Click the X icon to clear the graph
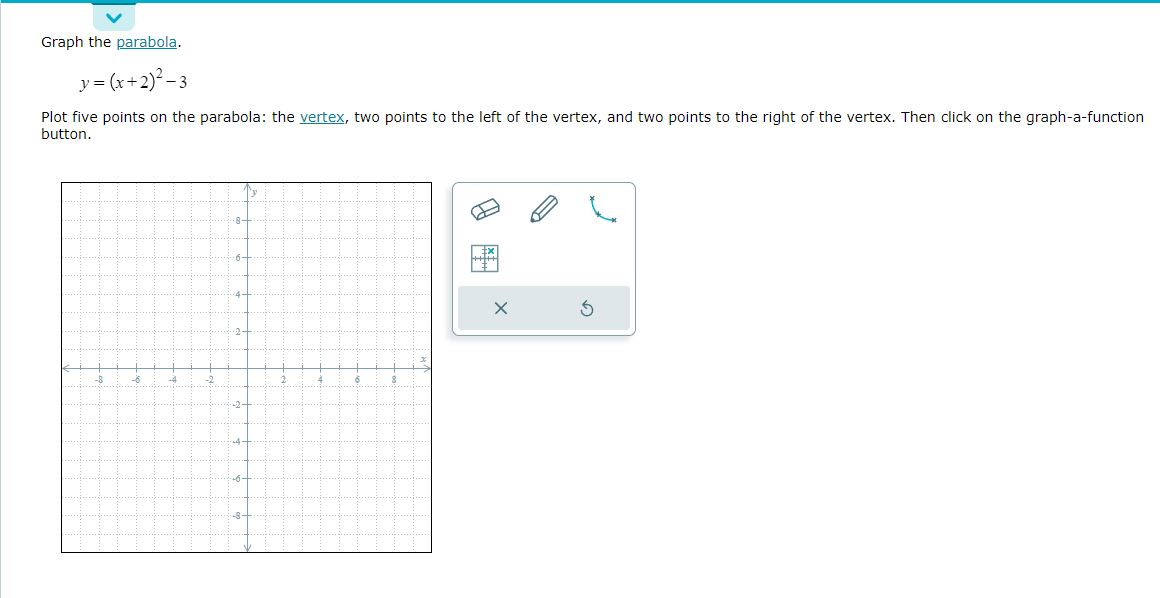 pos(501,308)
